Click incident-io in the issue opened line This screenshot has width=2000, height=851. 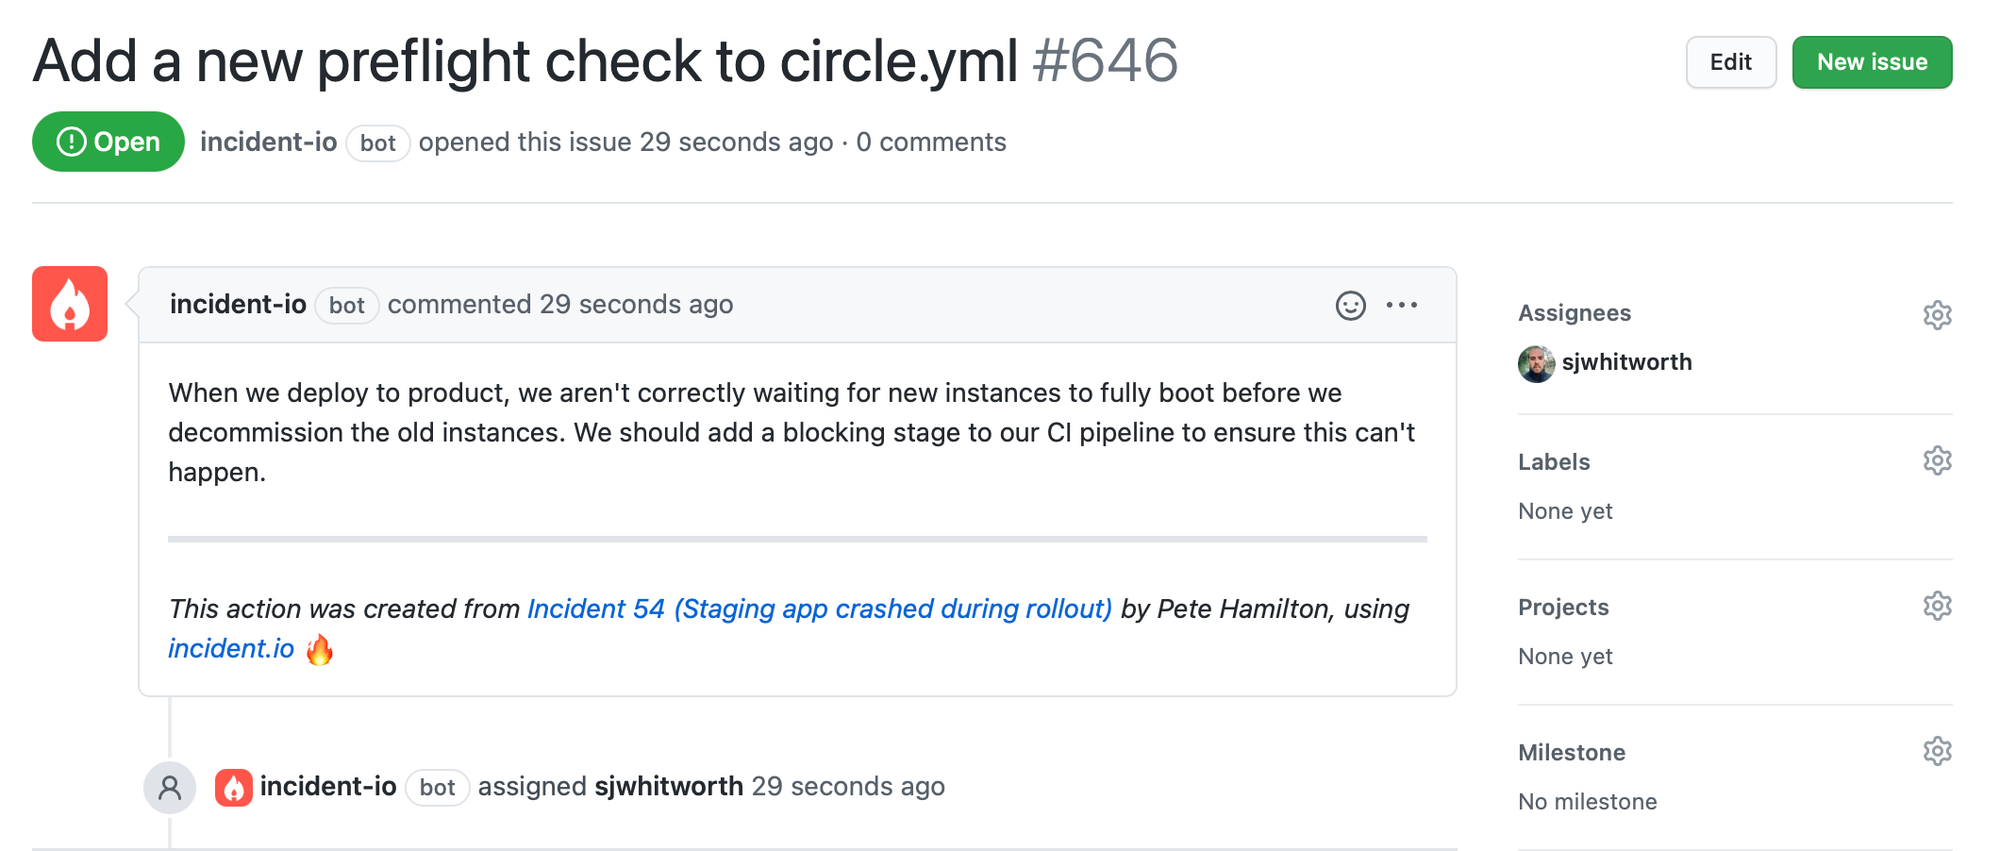[x=268, y=142]
